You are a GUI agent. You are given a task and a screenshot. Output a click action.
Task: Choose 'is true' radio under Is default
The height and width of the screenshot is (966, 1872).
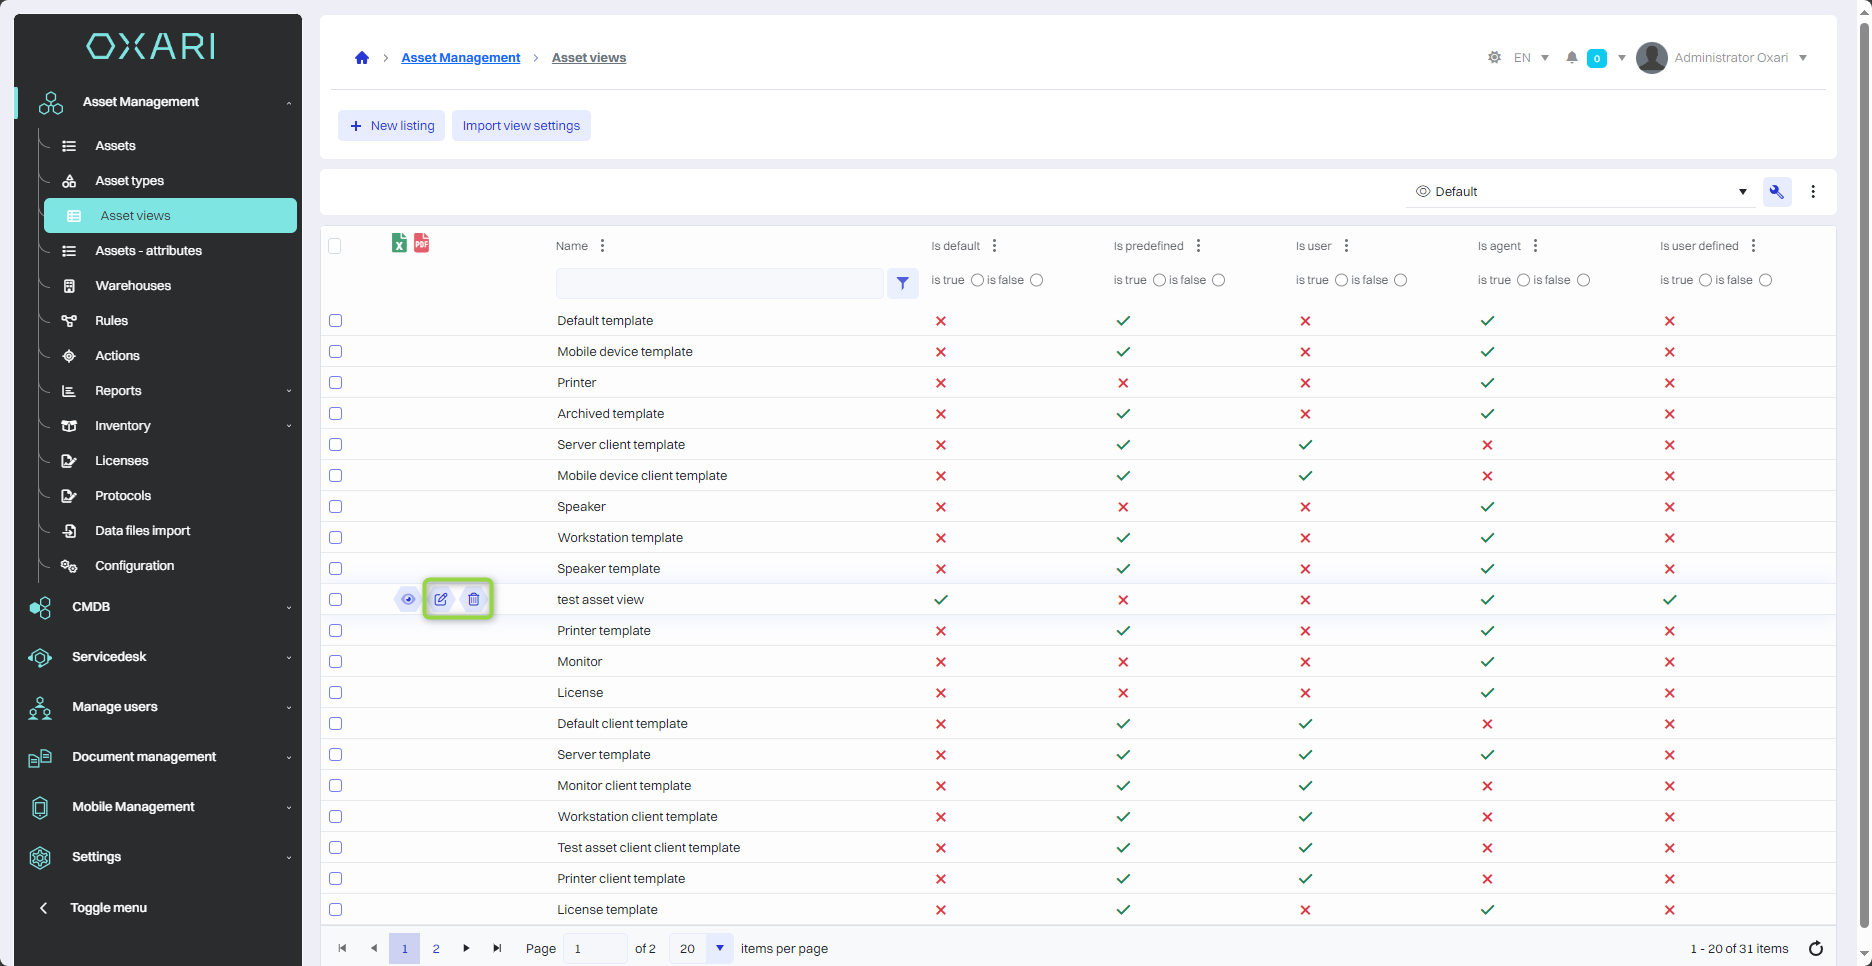click(x=977, y=280)
